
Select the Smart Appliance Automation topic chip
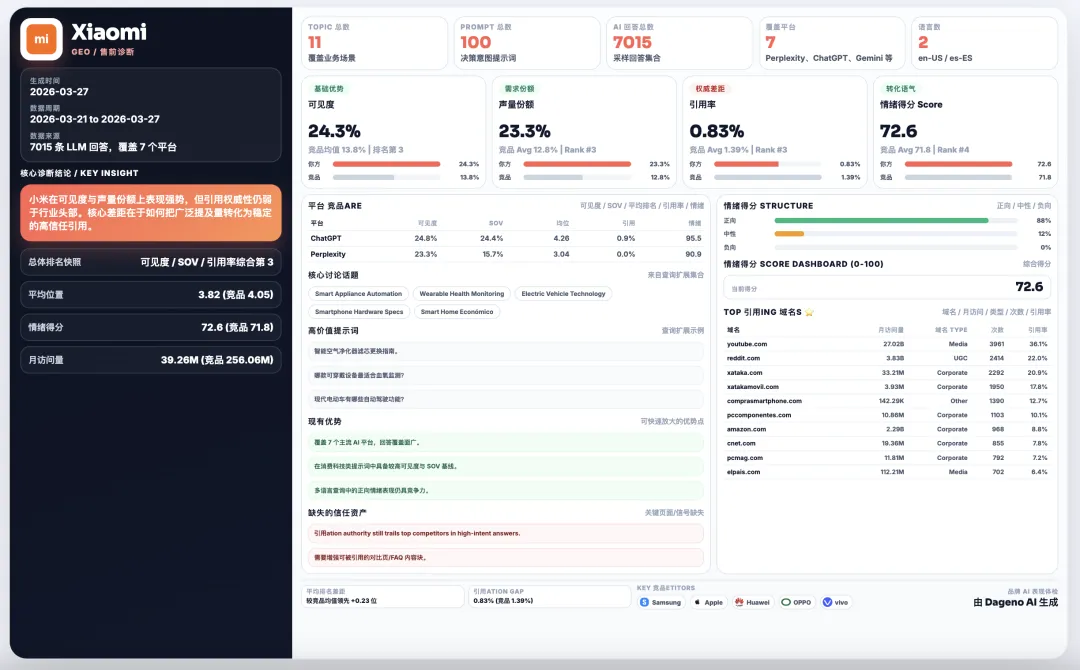point(358,294)
